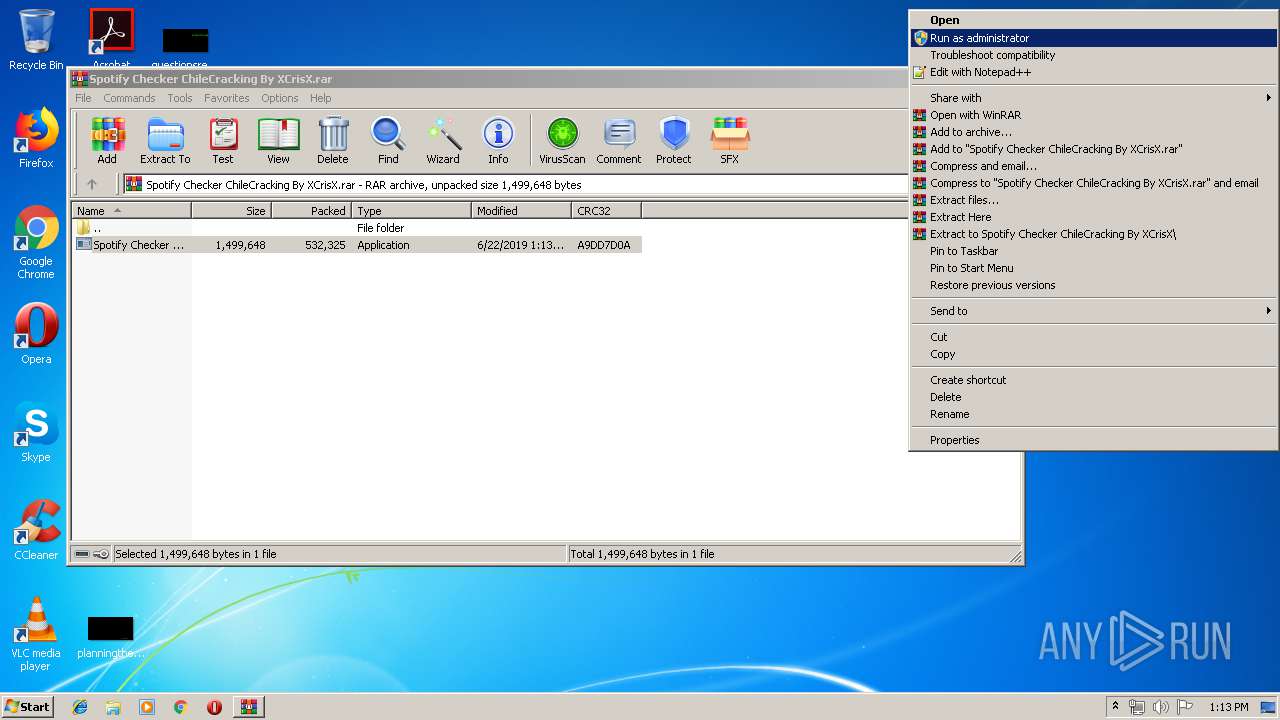Click the volume speaker tray icon
Image resolution: width=1280 pixels, height=720 pixels.
pos(1160,707)
